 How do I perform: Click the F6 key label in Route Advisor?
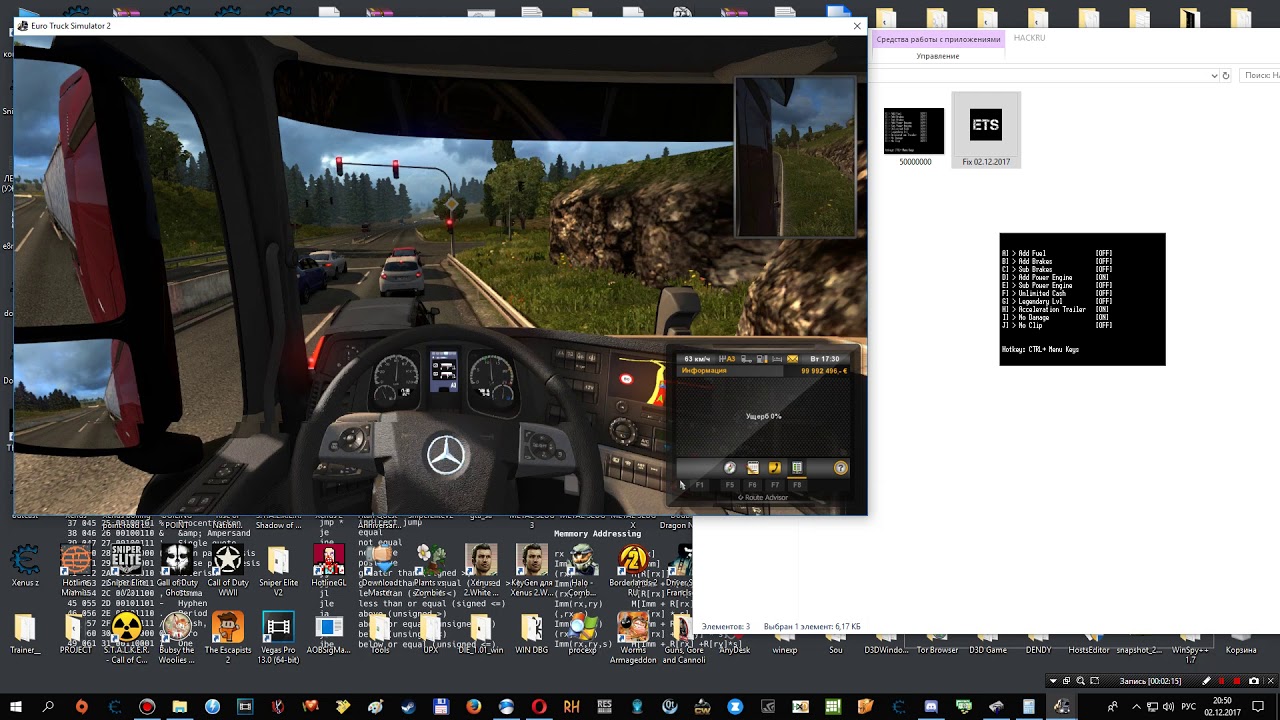pyautogui.click(x=752, y=485)
